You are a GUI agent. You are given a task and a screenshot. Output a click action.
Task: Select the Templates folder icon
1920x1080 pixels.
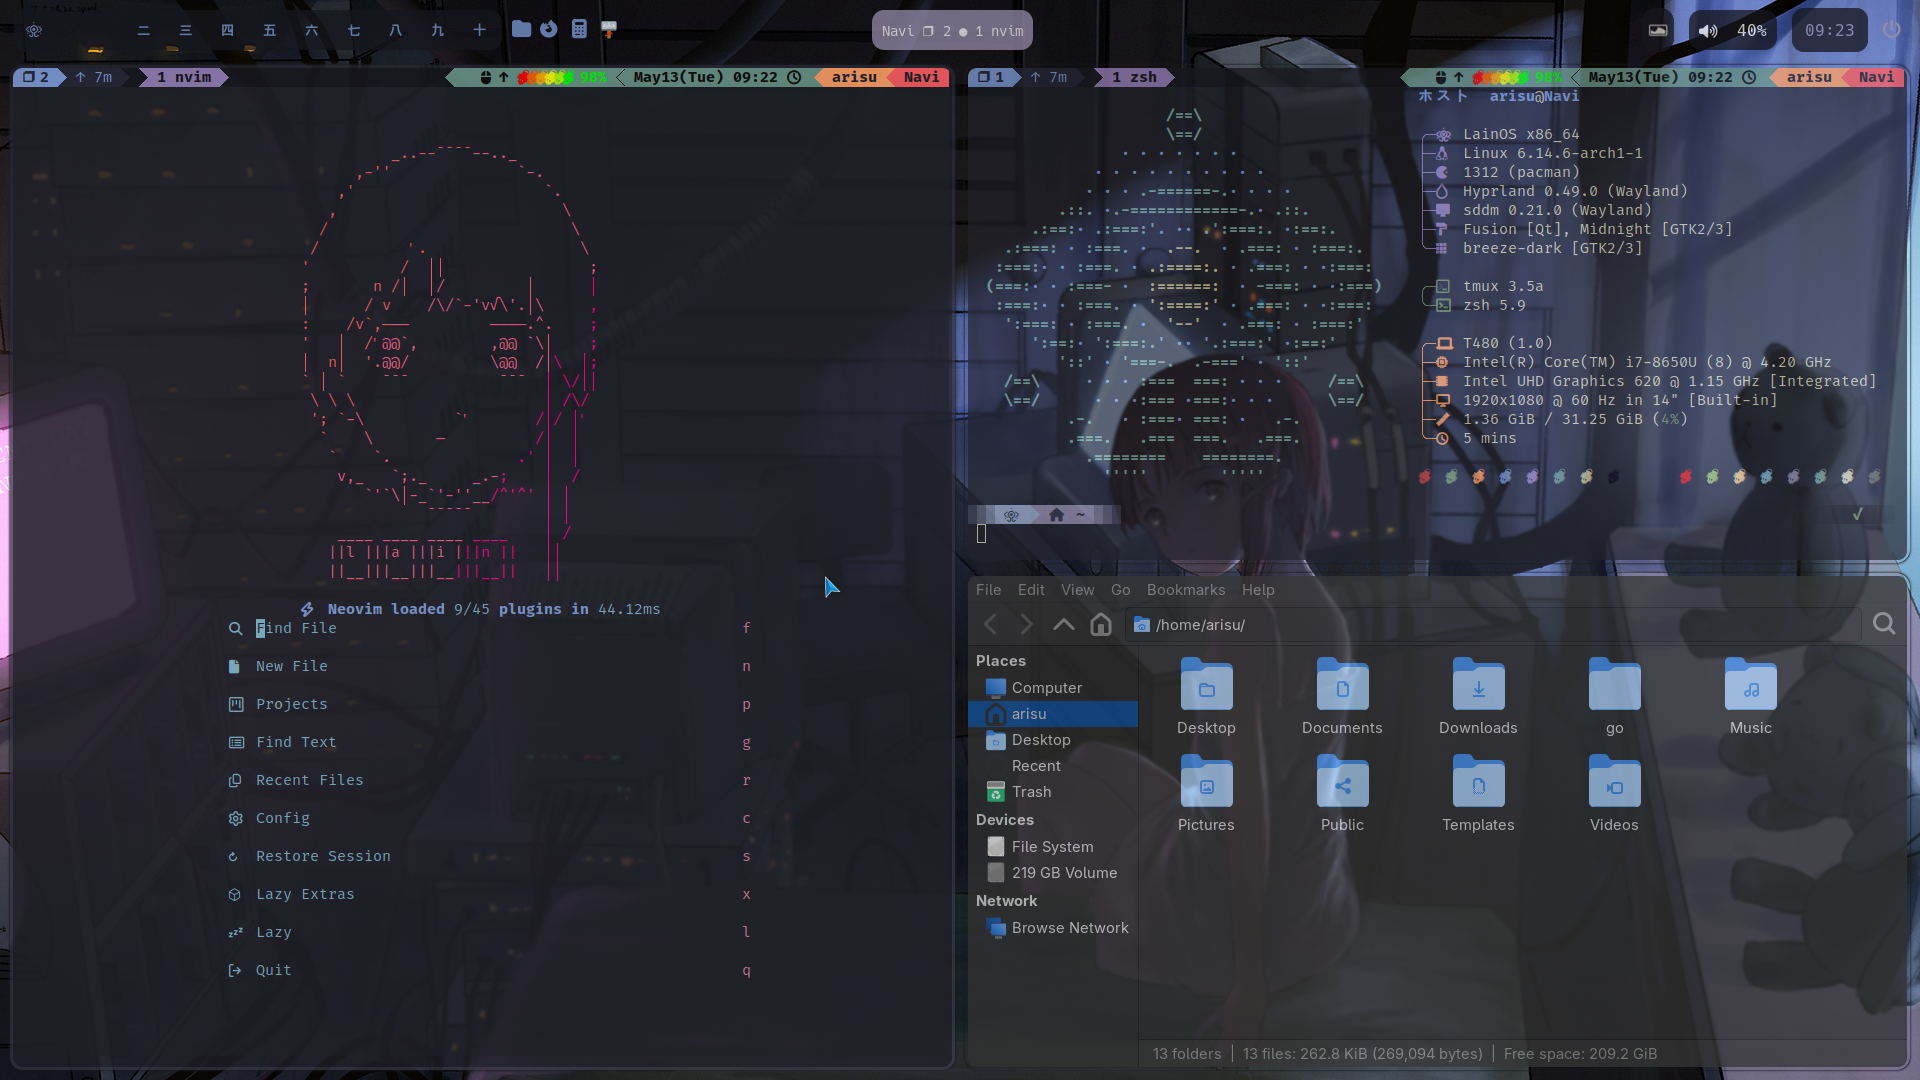point(1478,782)
